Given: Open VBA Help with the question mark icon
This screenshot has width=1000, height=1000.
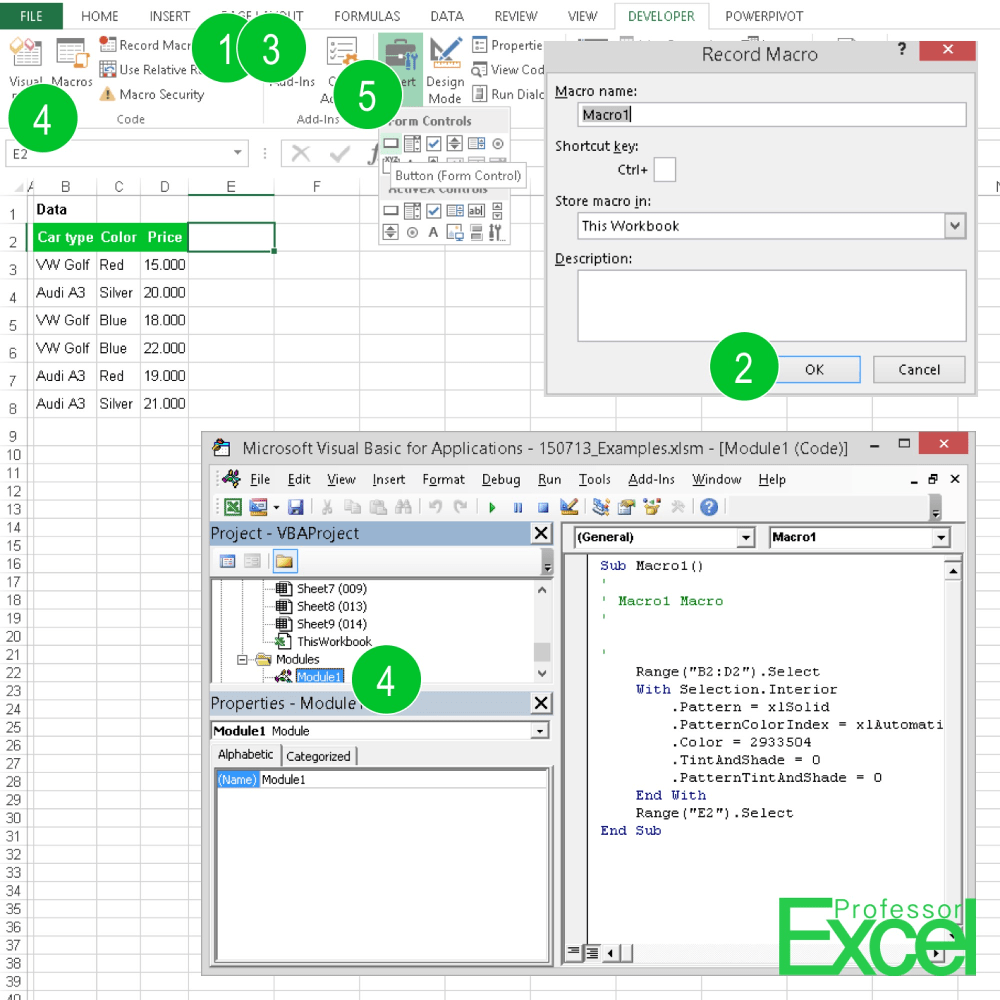Looking at the screenshot, I should pyautogui.click(x=709, y=507).
